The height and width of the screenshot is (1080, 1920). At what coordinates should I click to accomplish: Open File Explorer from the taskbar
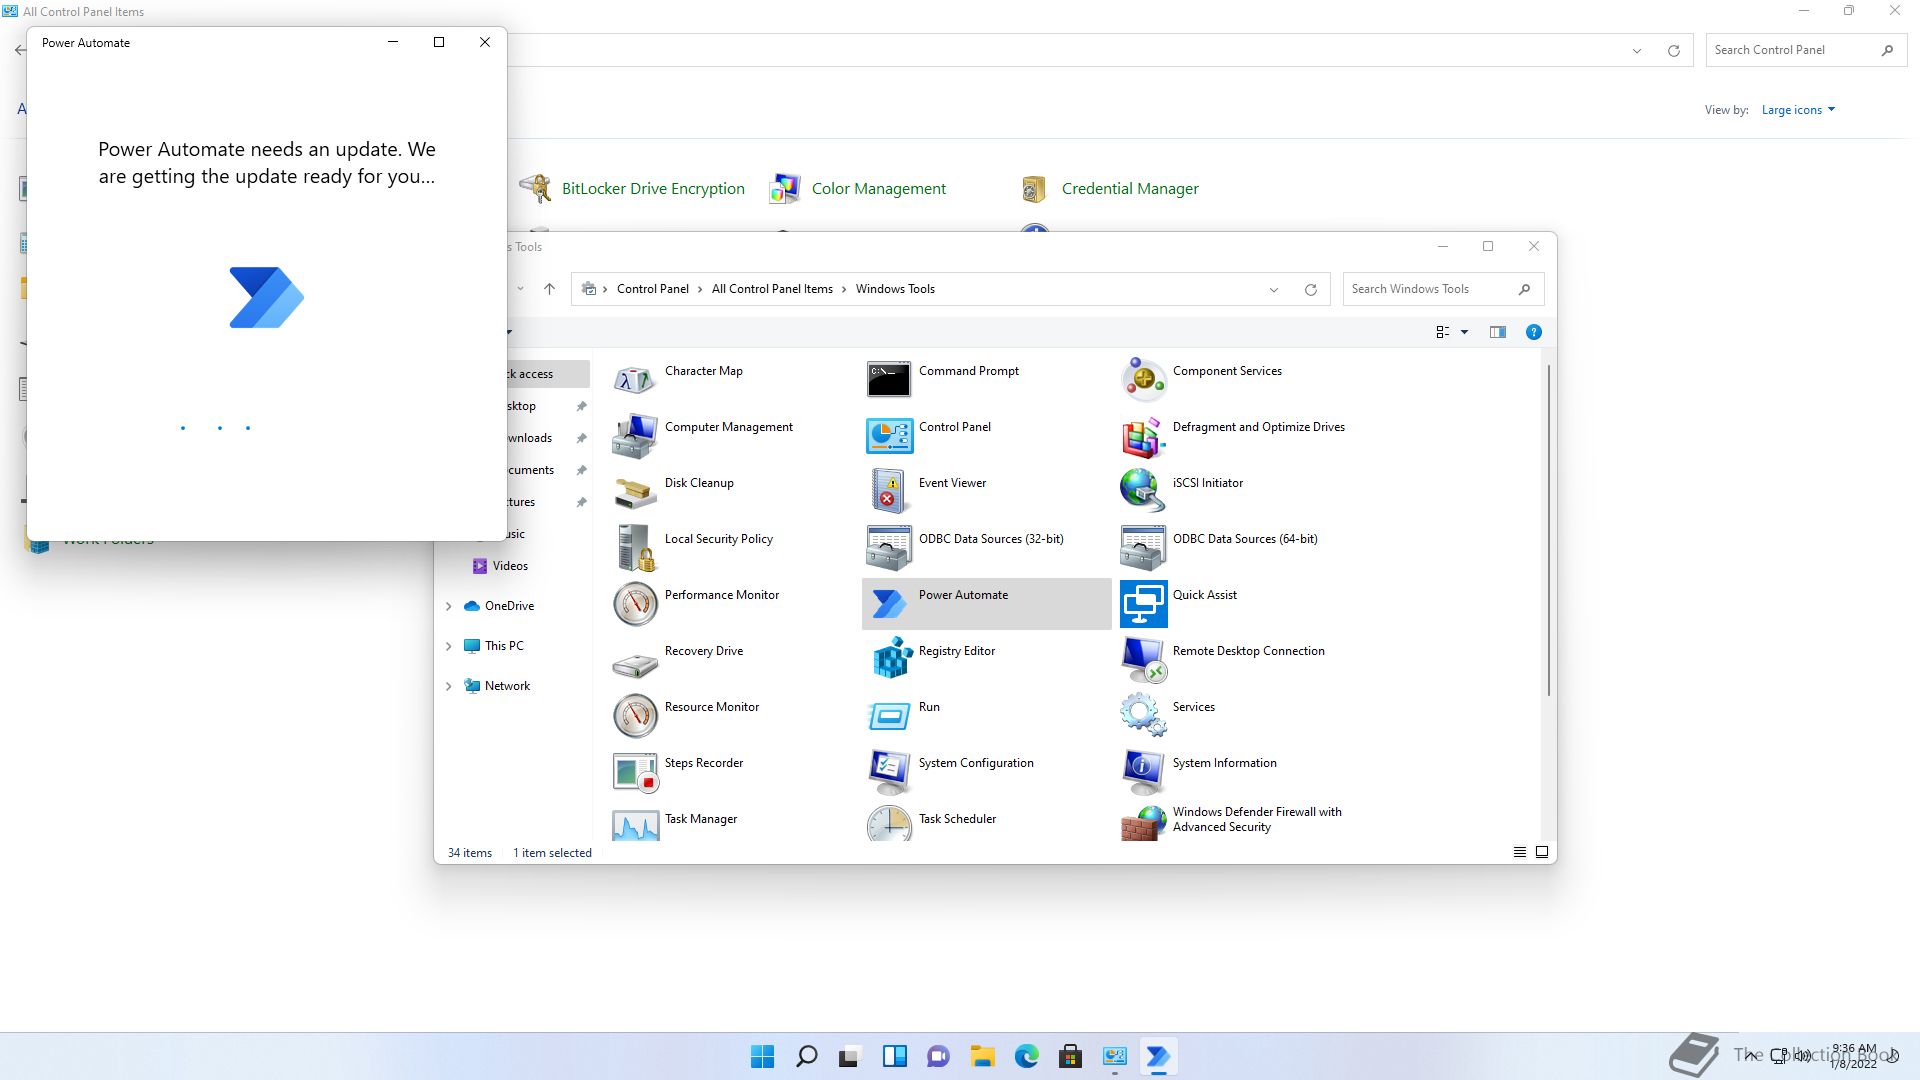982,1056
